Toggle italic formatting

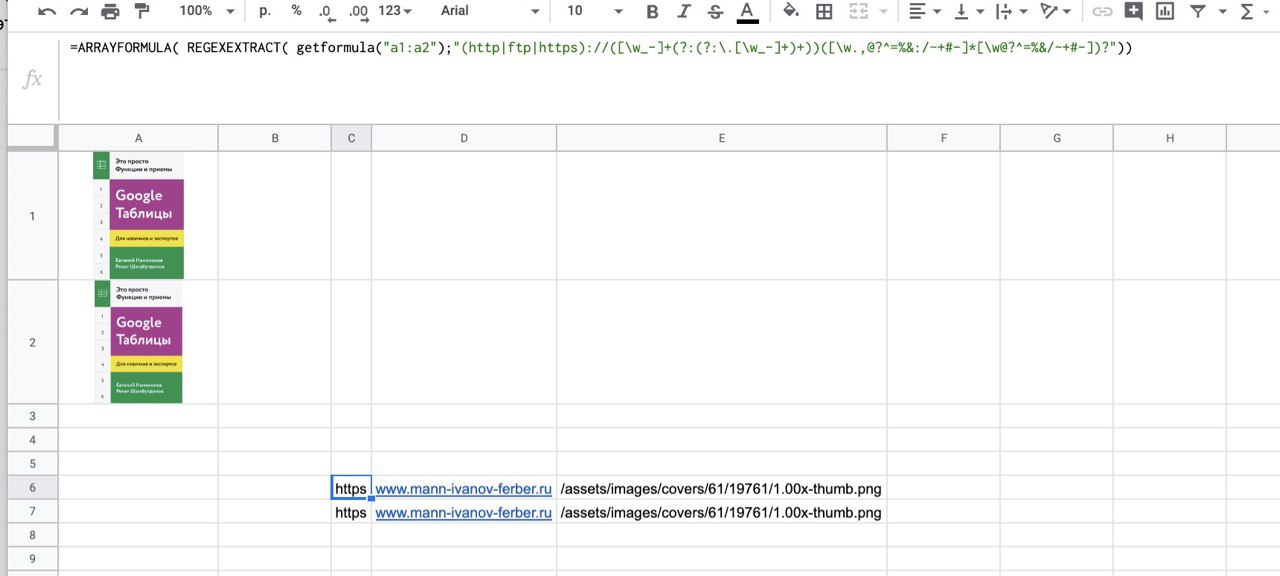[x=684, y=11]
